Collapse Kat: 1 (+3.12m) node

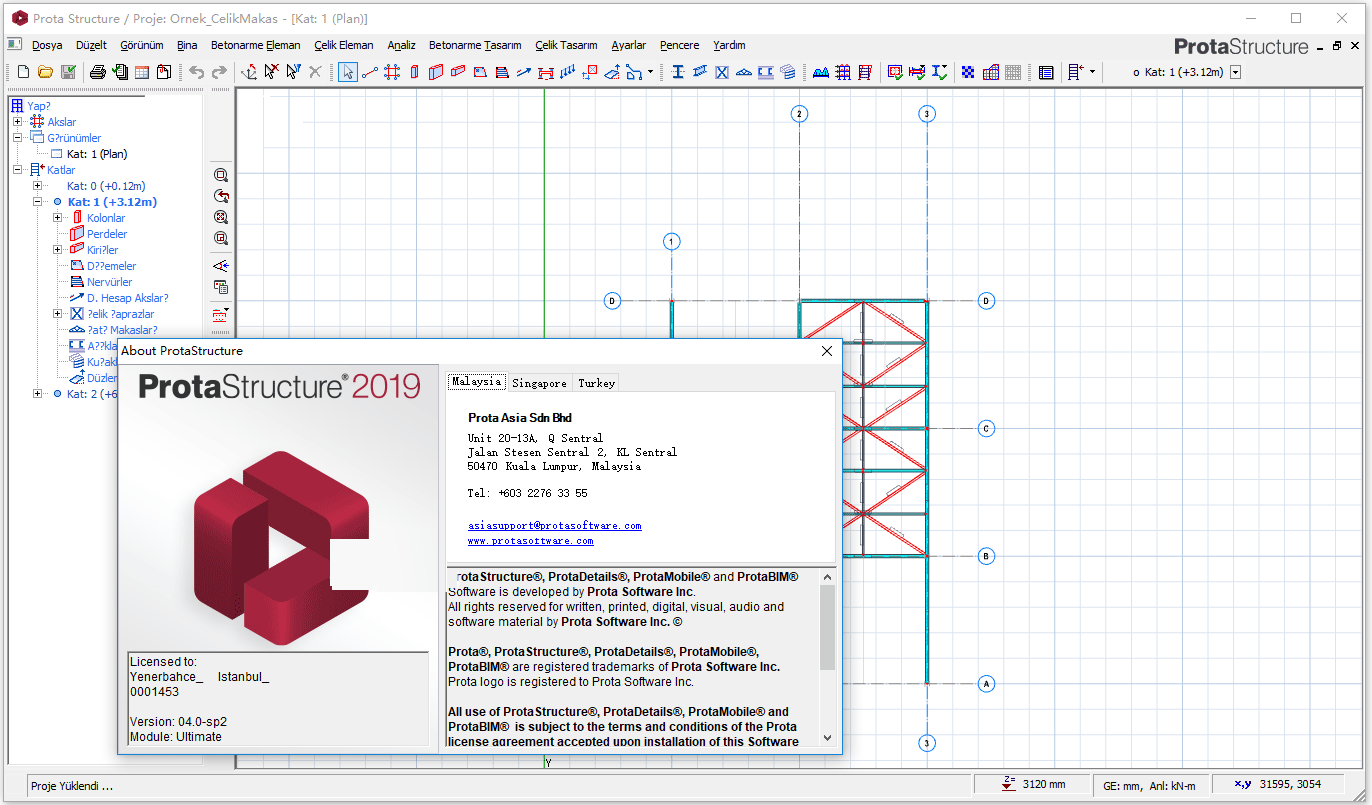pyautogui.click(x=37, y=202)
